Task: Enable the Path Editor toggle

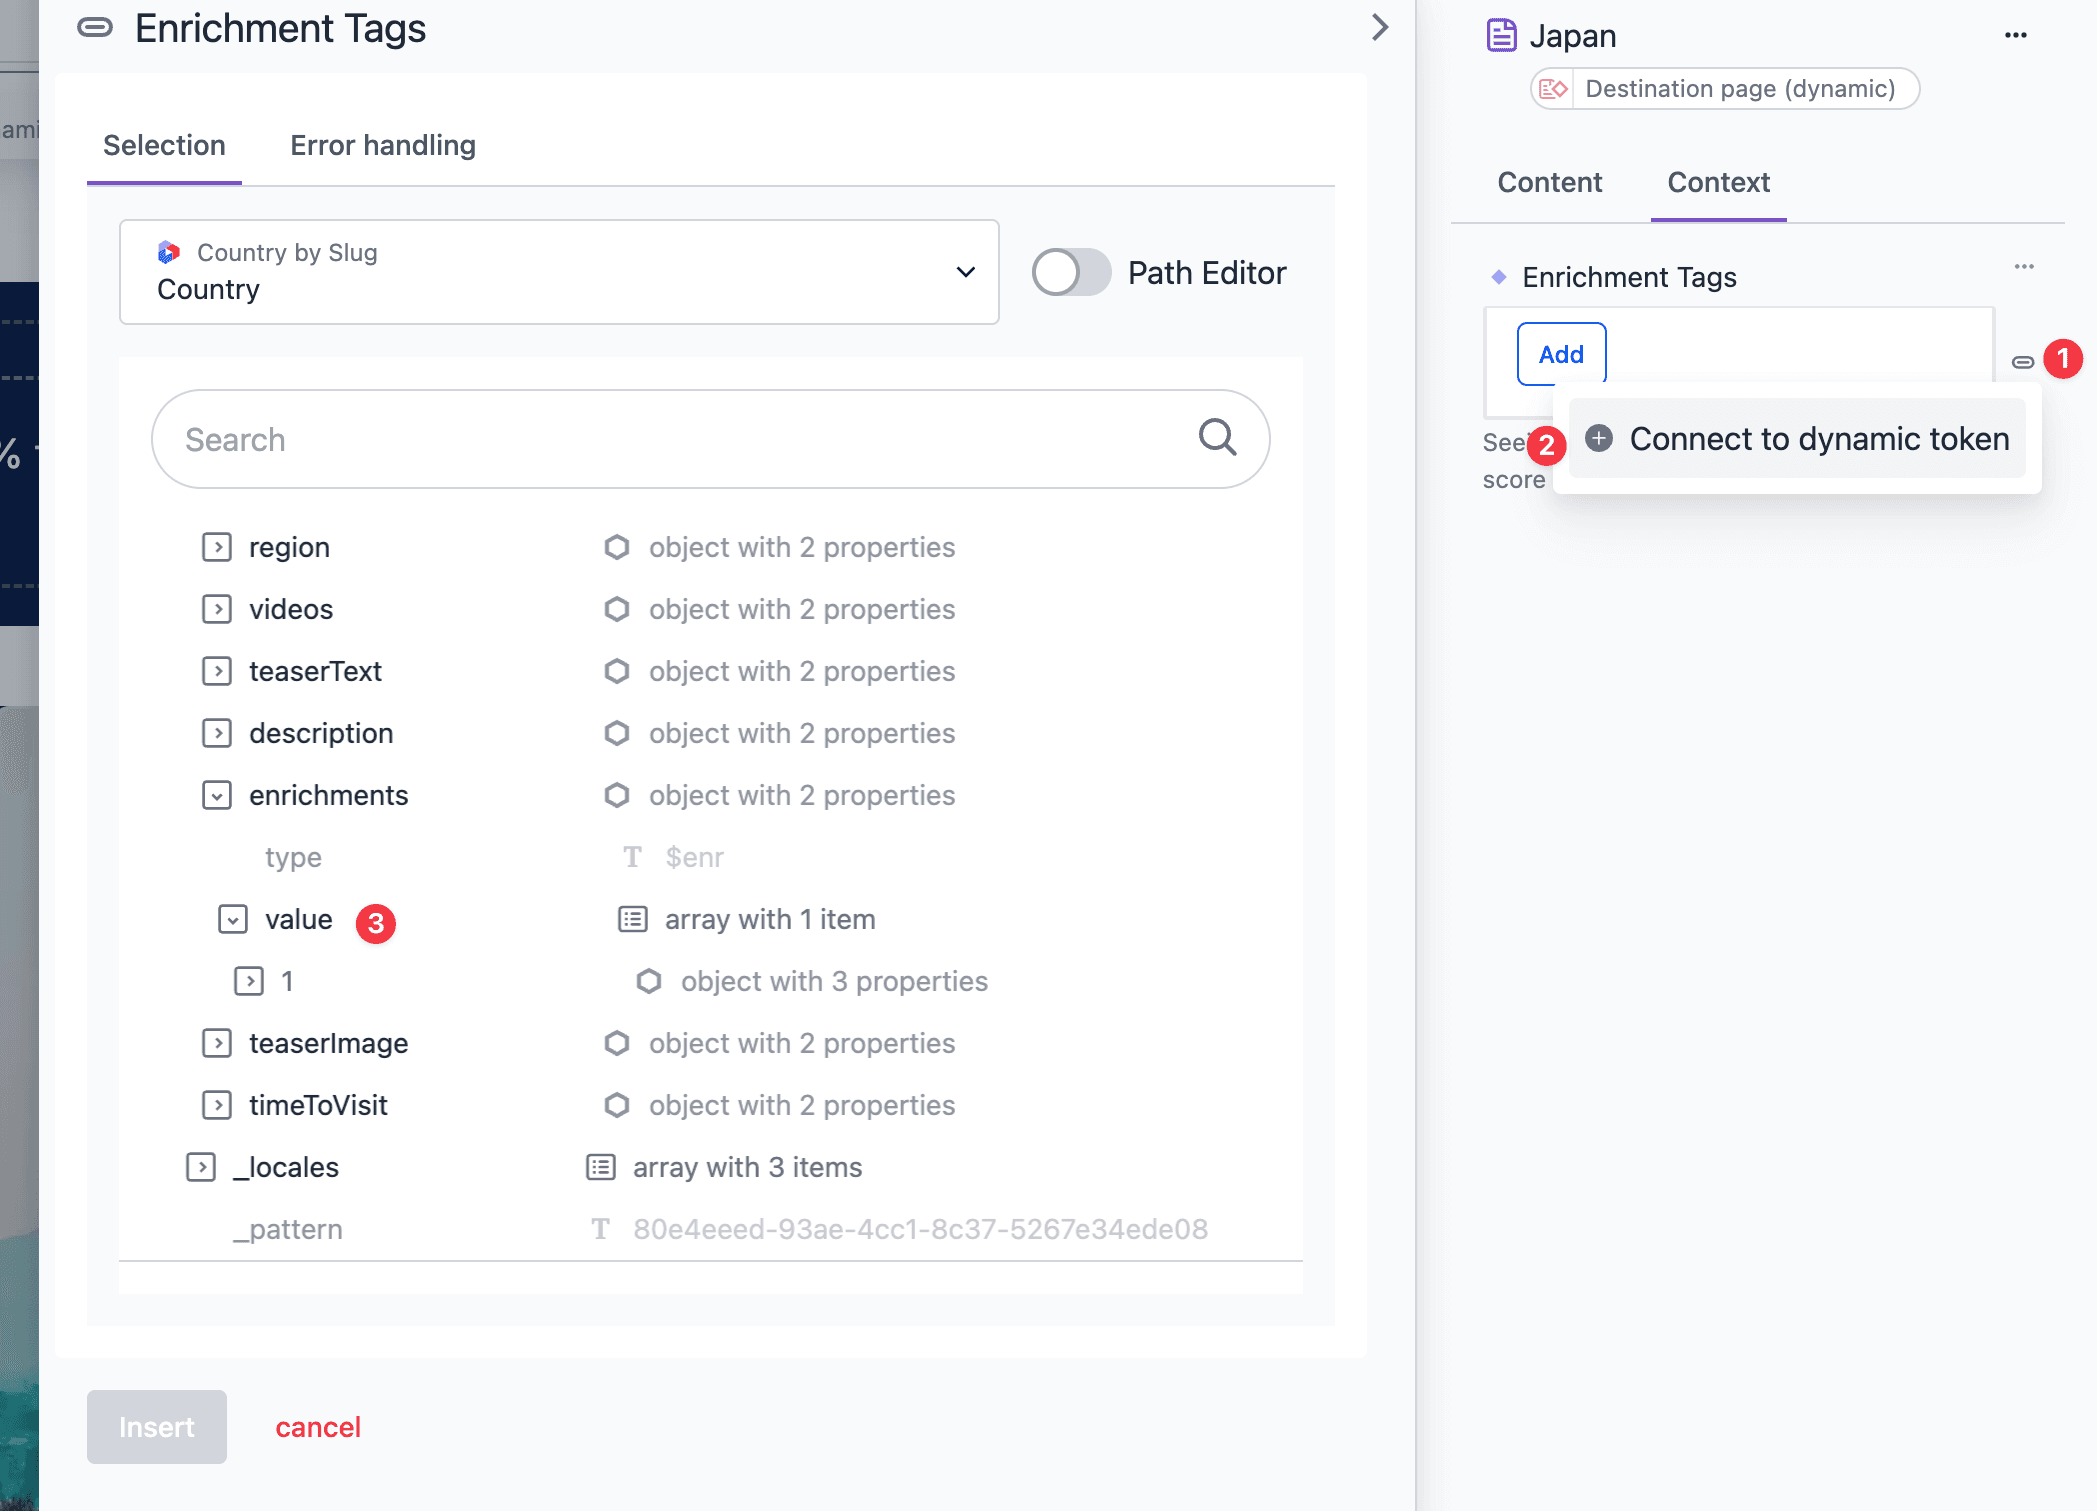Action: point(1071,272)
